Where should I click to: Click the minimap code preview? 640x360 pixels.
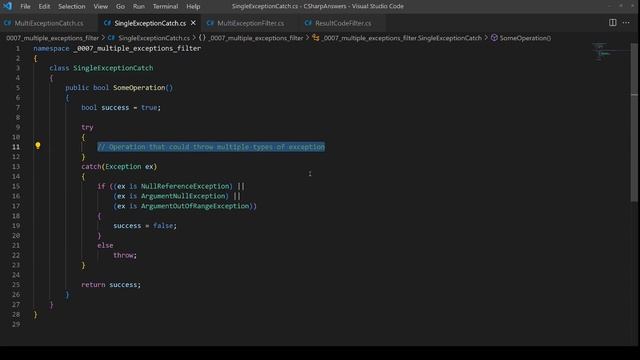pos(604,52)
